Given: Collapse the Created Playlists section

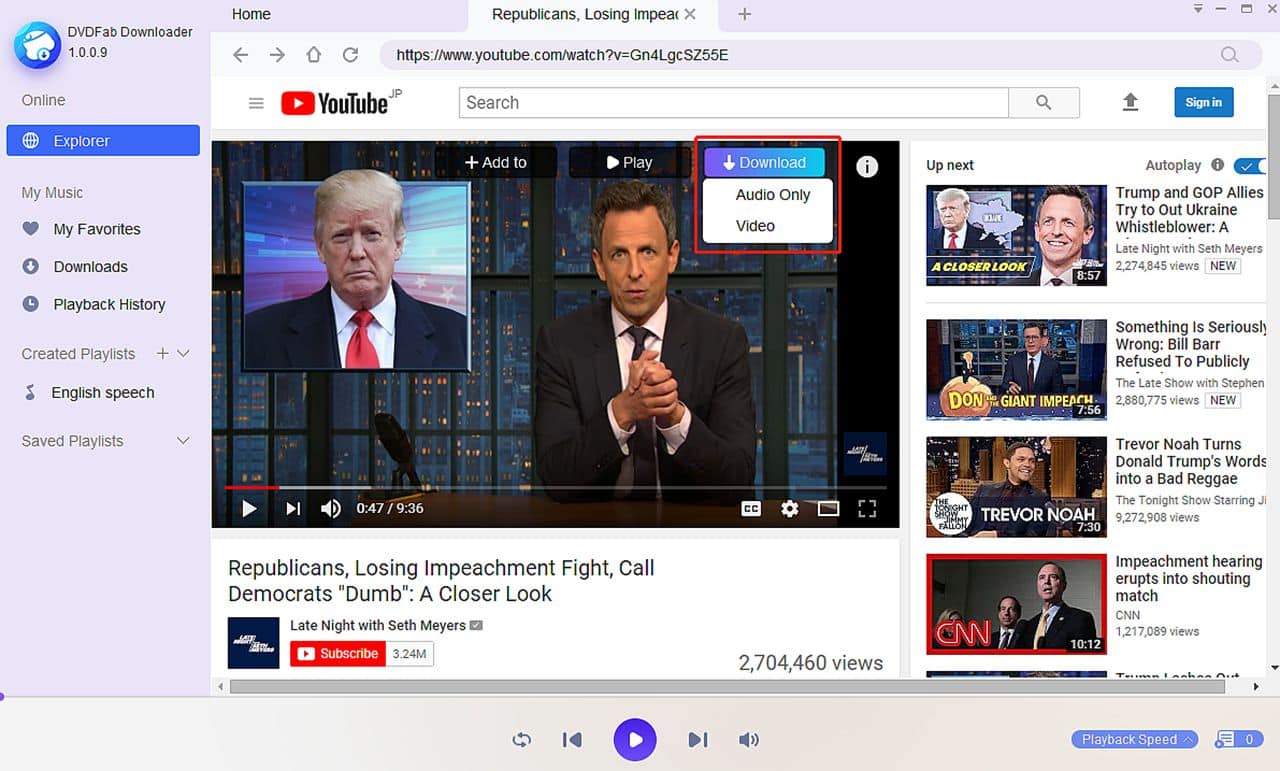Looking at the screenshot, I should [182, 353].
